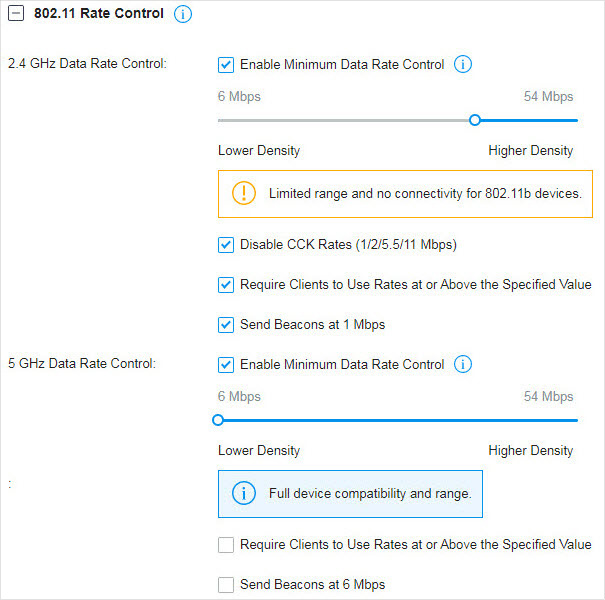Click the 802.11 Rate Control heading text

(99, 14)
